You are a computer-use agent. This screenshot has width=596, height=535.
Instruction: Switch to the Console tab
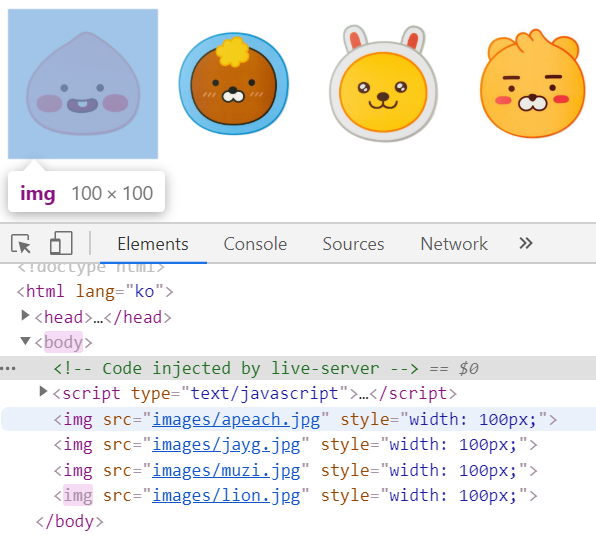[x=255, y=244]
